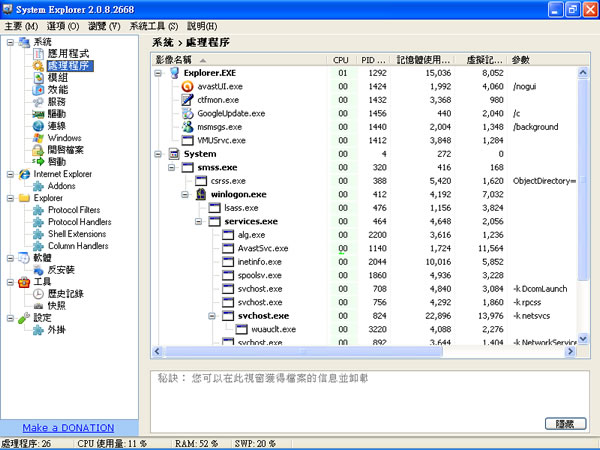Screen dimensions: 600x450
Task: Collapse the 系統 group in sidebar
Action: click(x=10, y=41)
